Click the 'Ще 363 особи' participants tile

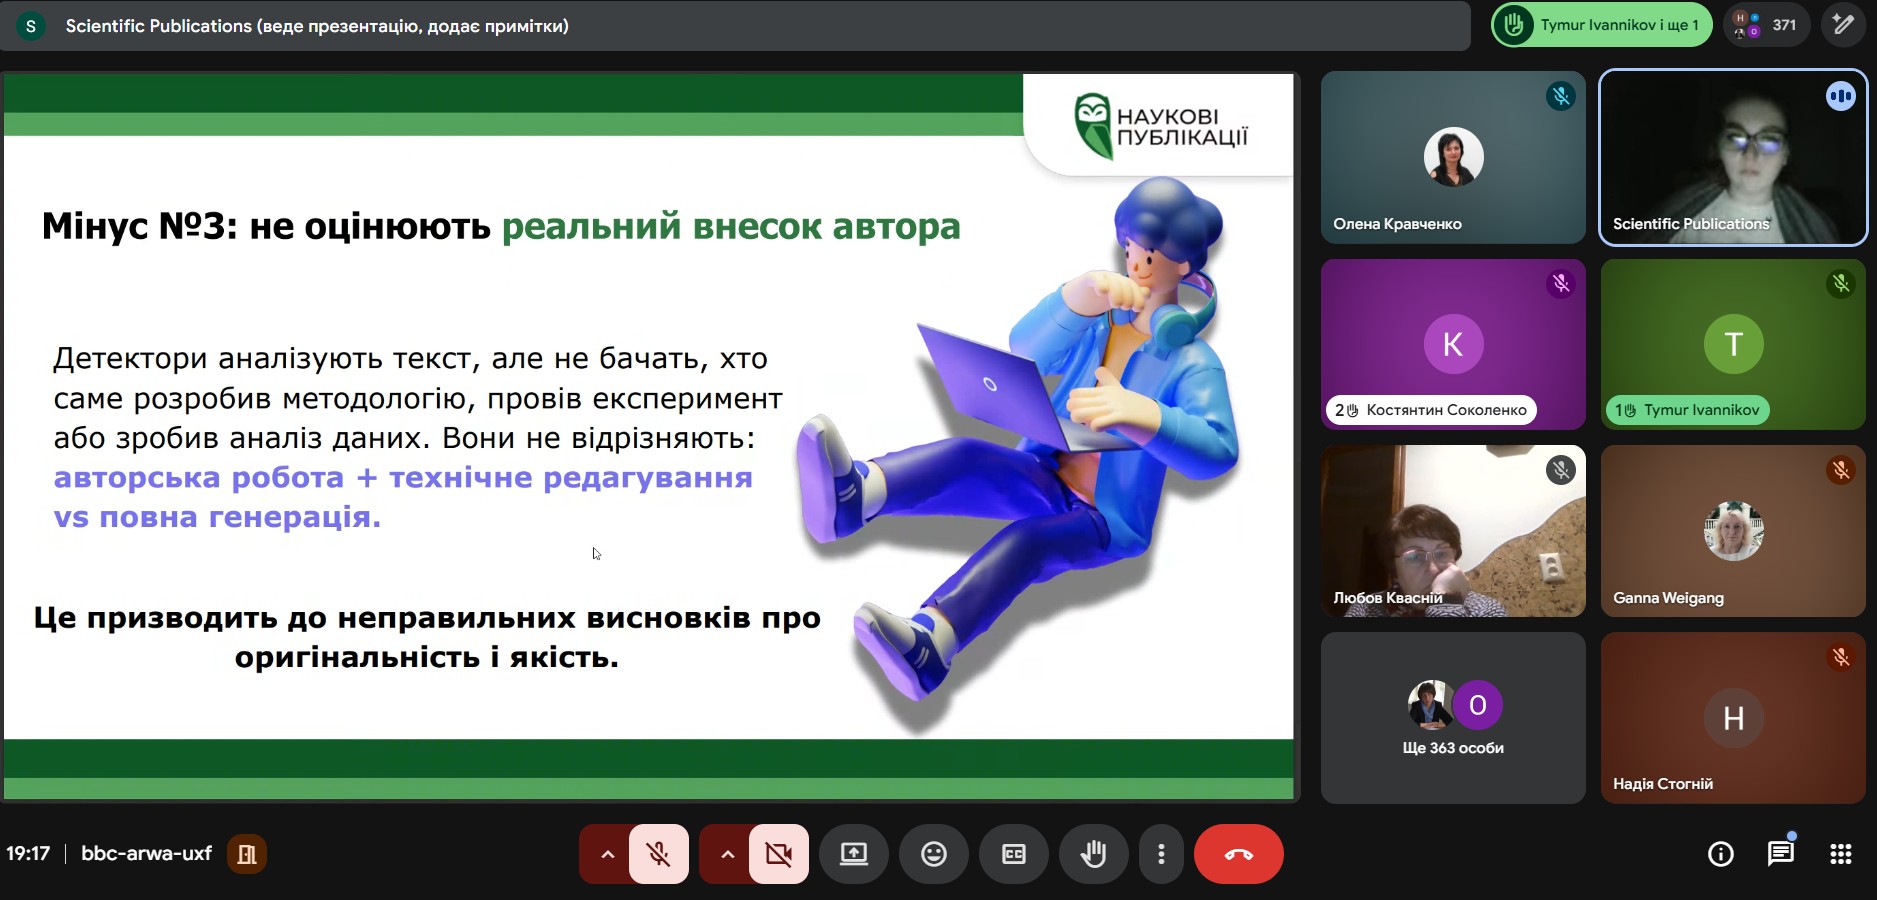point(1452,718)
